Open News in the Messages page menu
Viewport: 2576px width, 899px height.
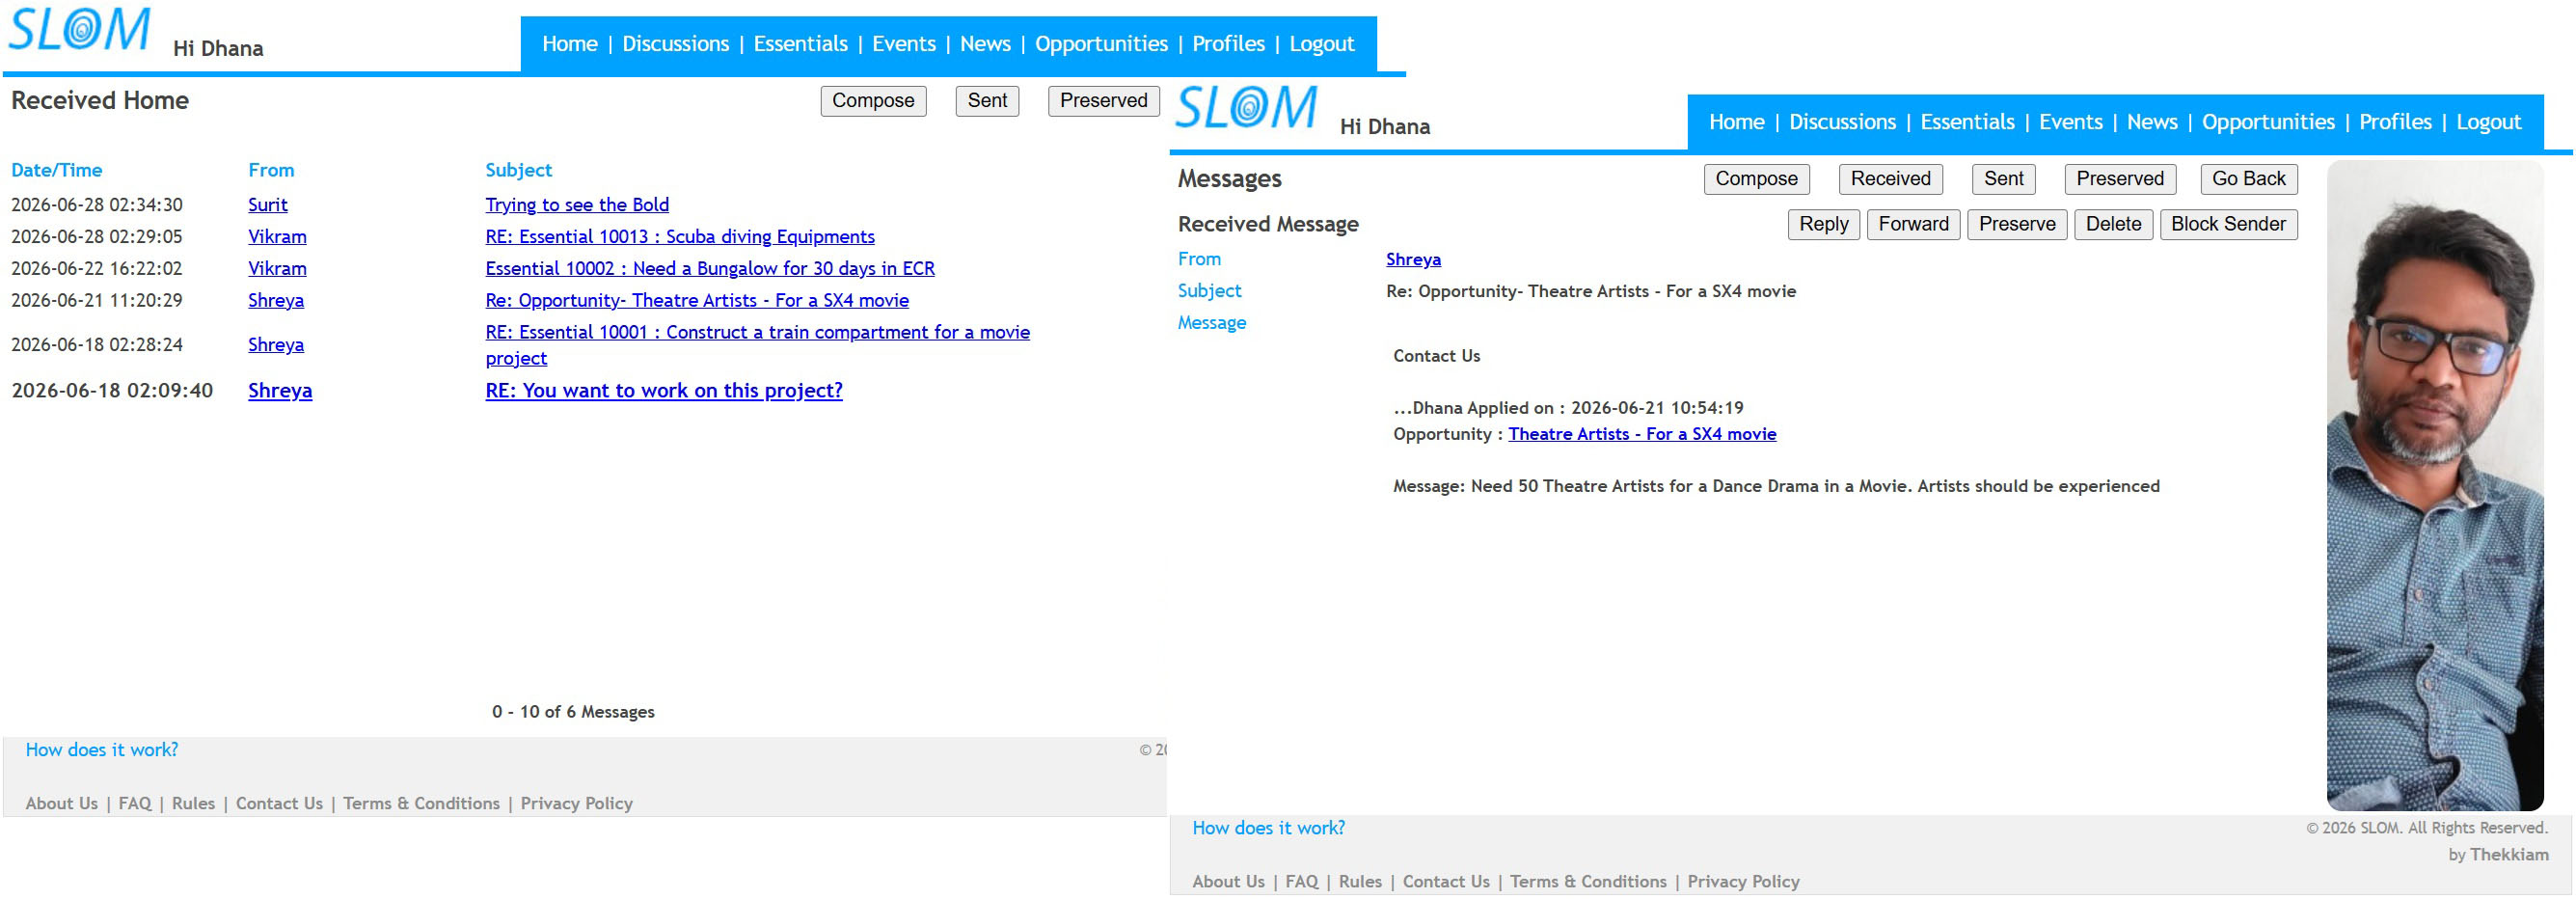tap(2152, 122)
